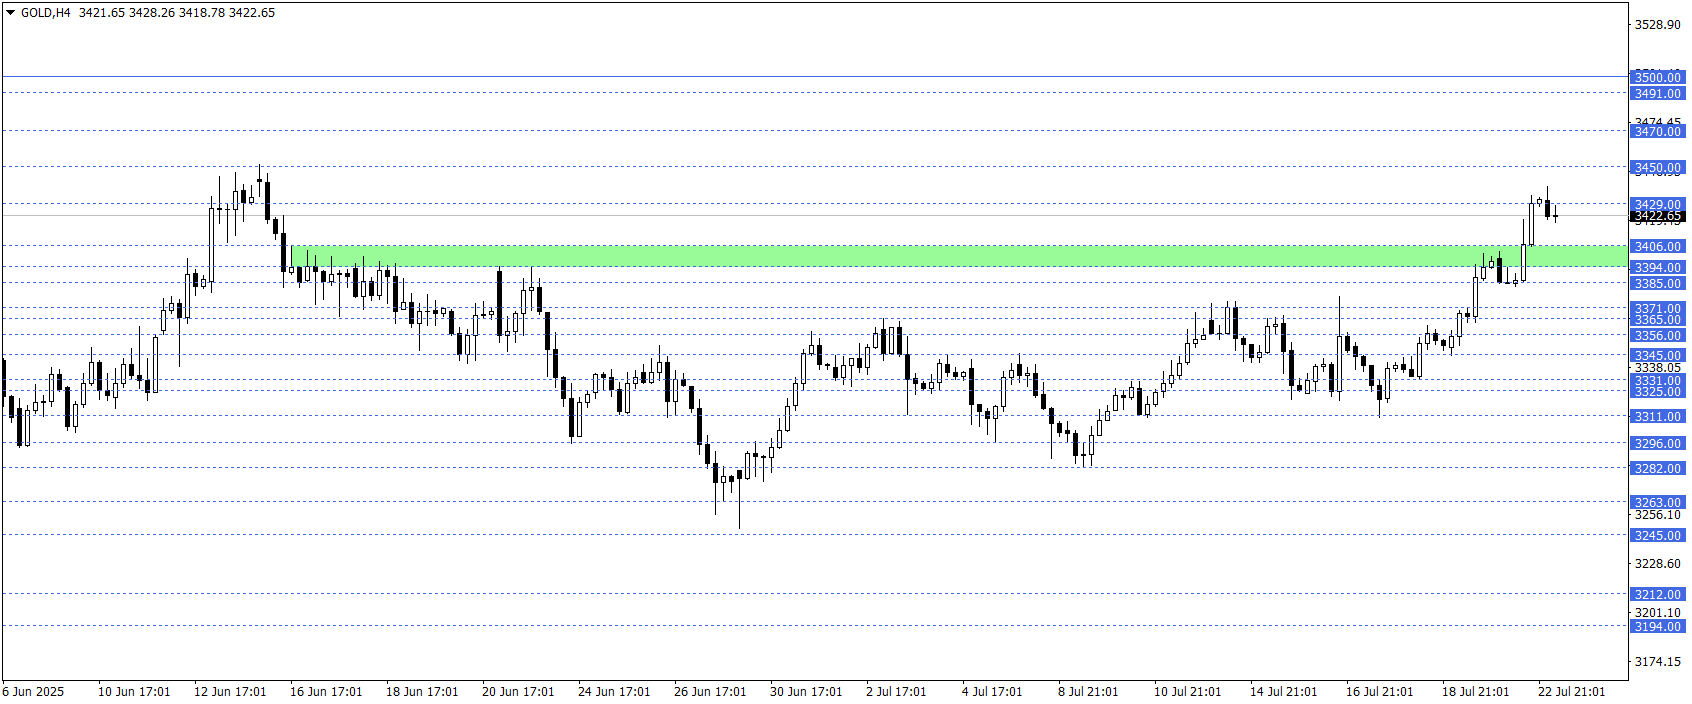
Task: Click the 3282.00 price level label
Action: (x=1658, y=468)
